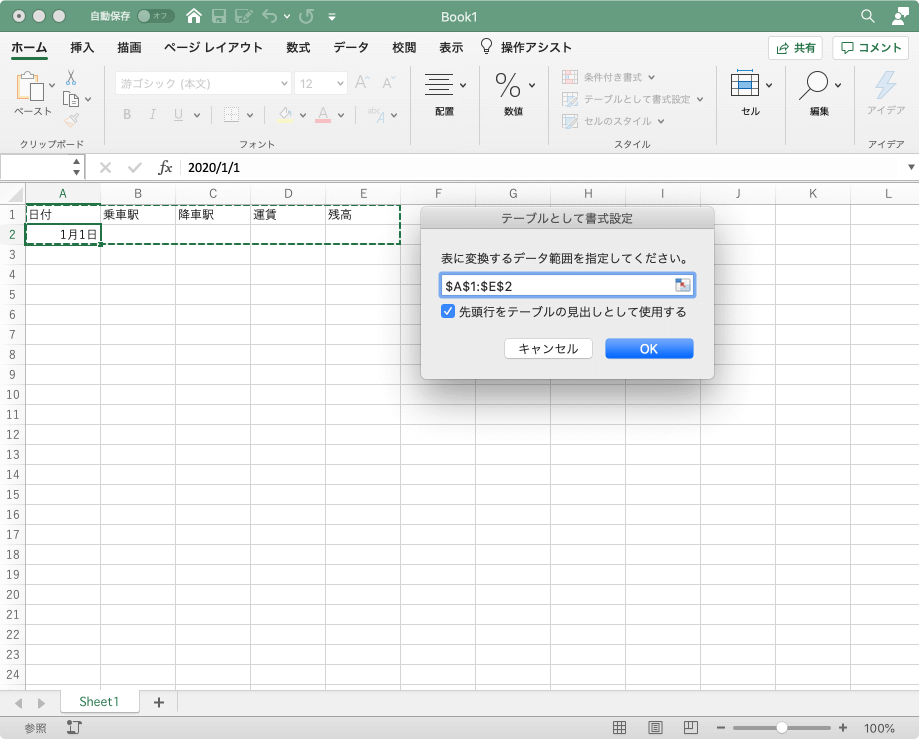Open the font color swatch
The width and height of the screenshot is (919, 739).
click(322, 114)
